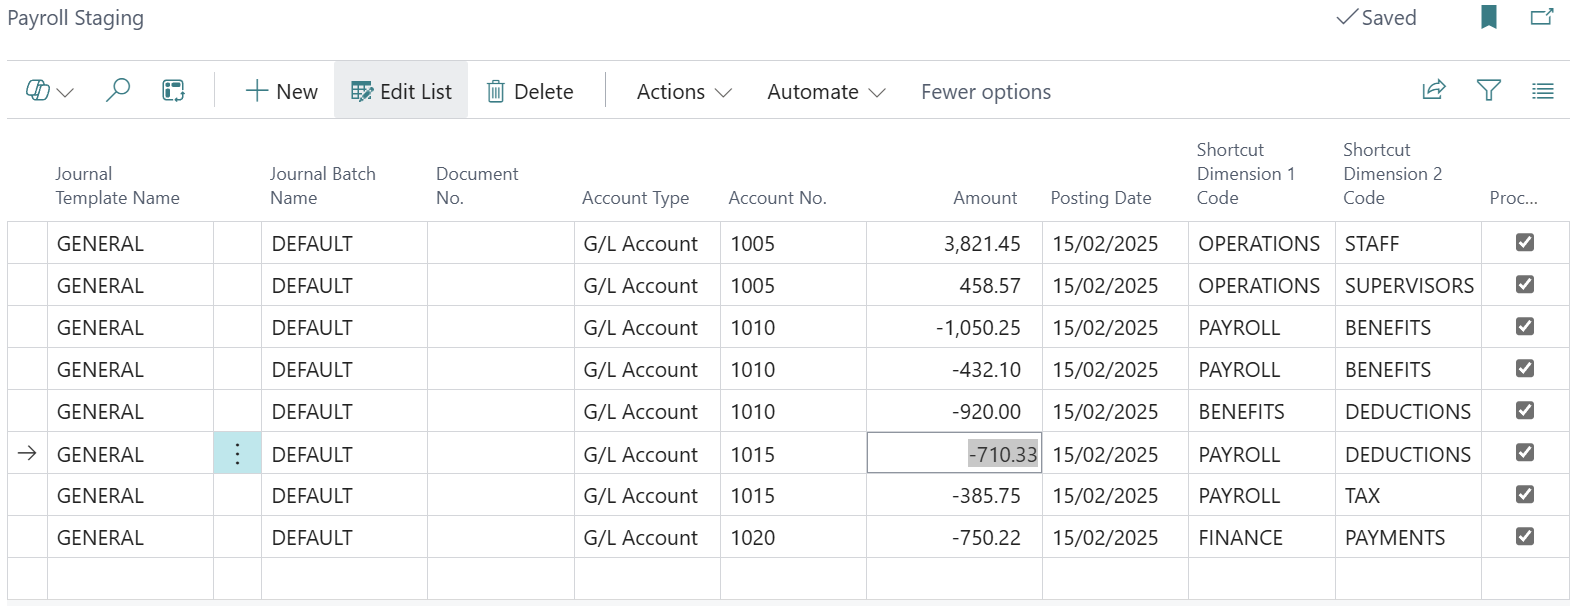The width and height of the screenshot is (1573, 606).
Task: Click the amount 458.57 cell
Action: [x=954, y=285]
